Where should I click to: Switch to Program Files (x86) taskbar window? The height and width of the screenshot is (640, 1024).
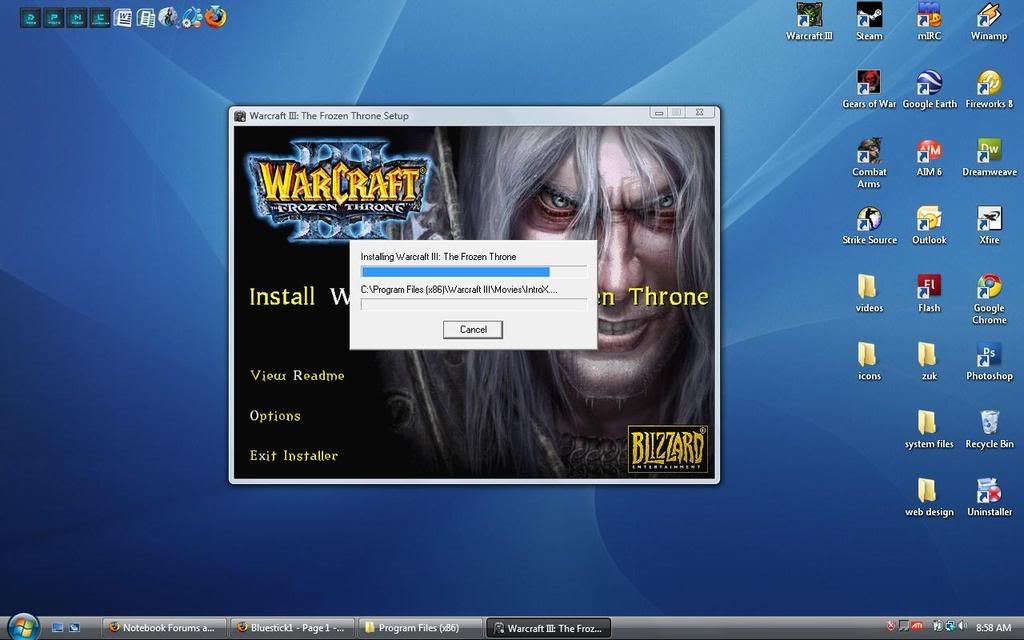click(x=420, y=628)
